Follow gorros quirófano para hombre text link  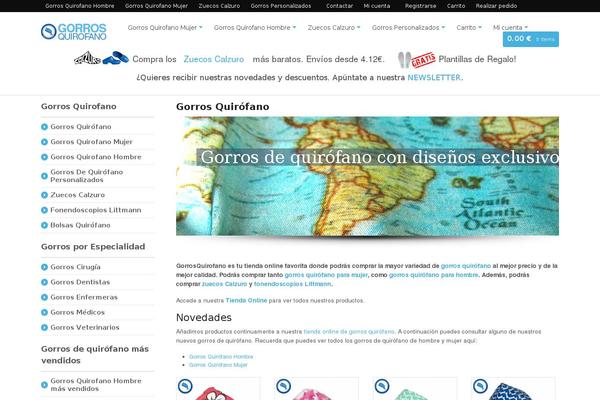[434, 275]
